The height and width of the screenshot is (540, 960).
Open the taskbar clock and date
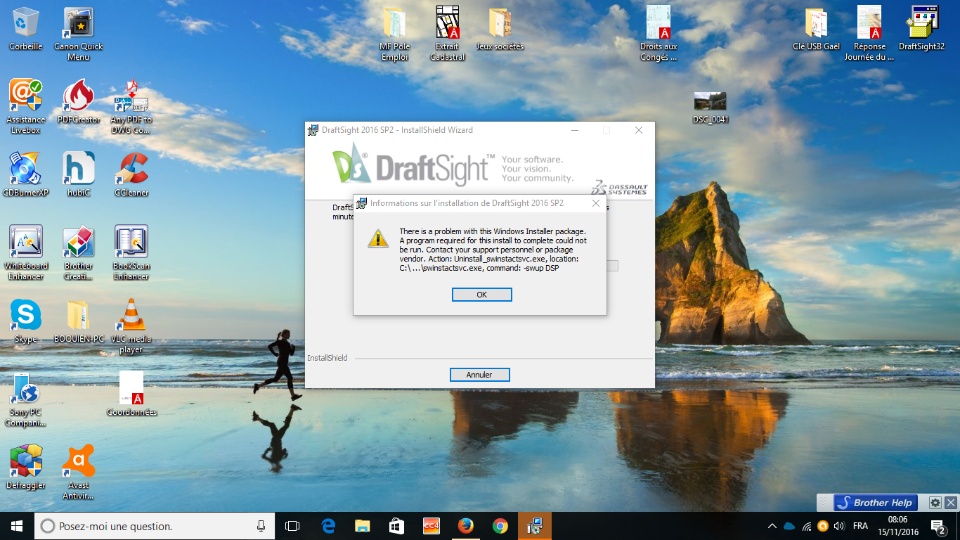click(x=898, y=526)
